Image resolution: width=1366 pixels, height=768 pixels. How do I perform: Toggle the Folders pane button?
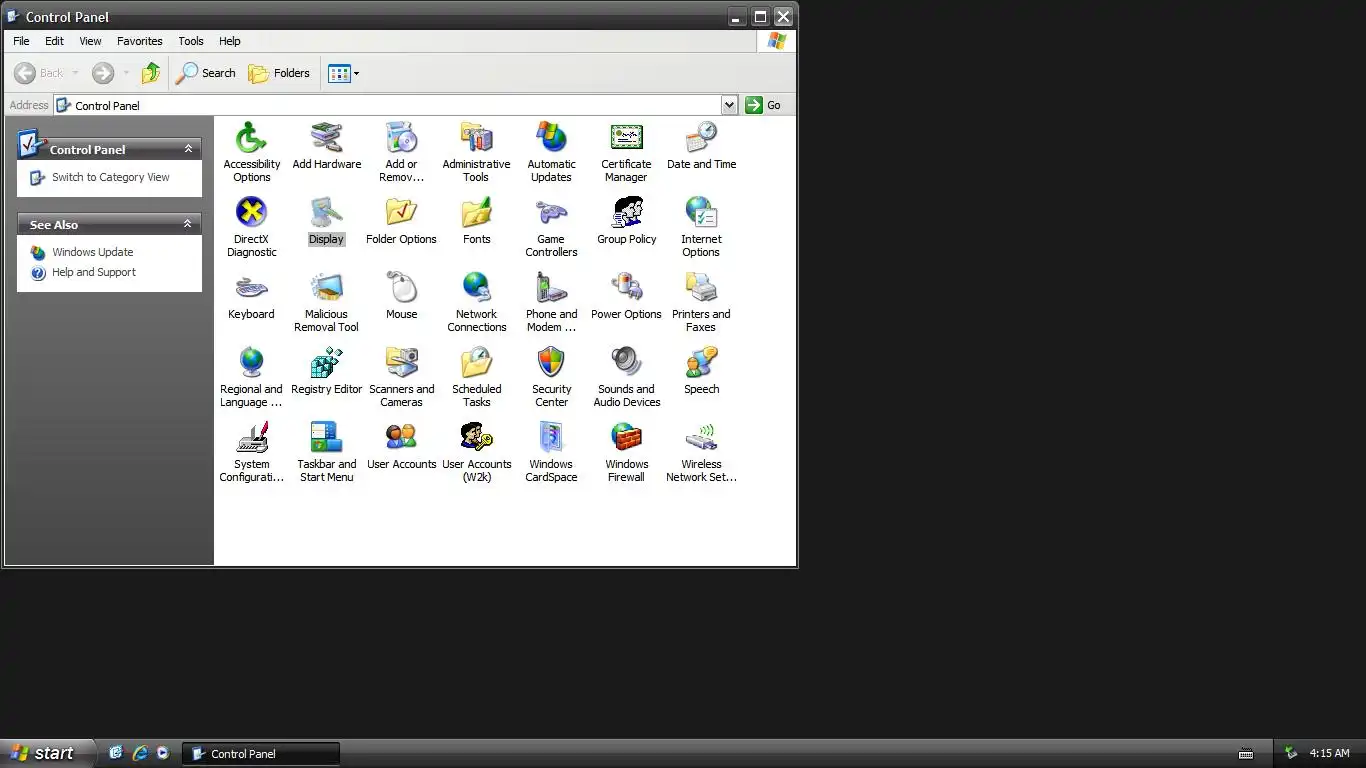click(x=279, y=73)
